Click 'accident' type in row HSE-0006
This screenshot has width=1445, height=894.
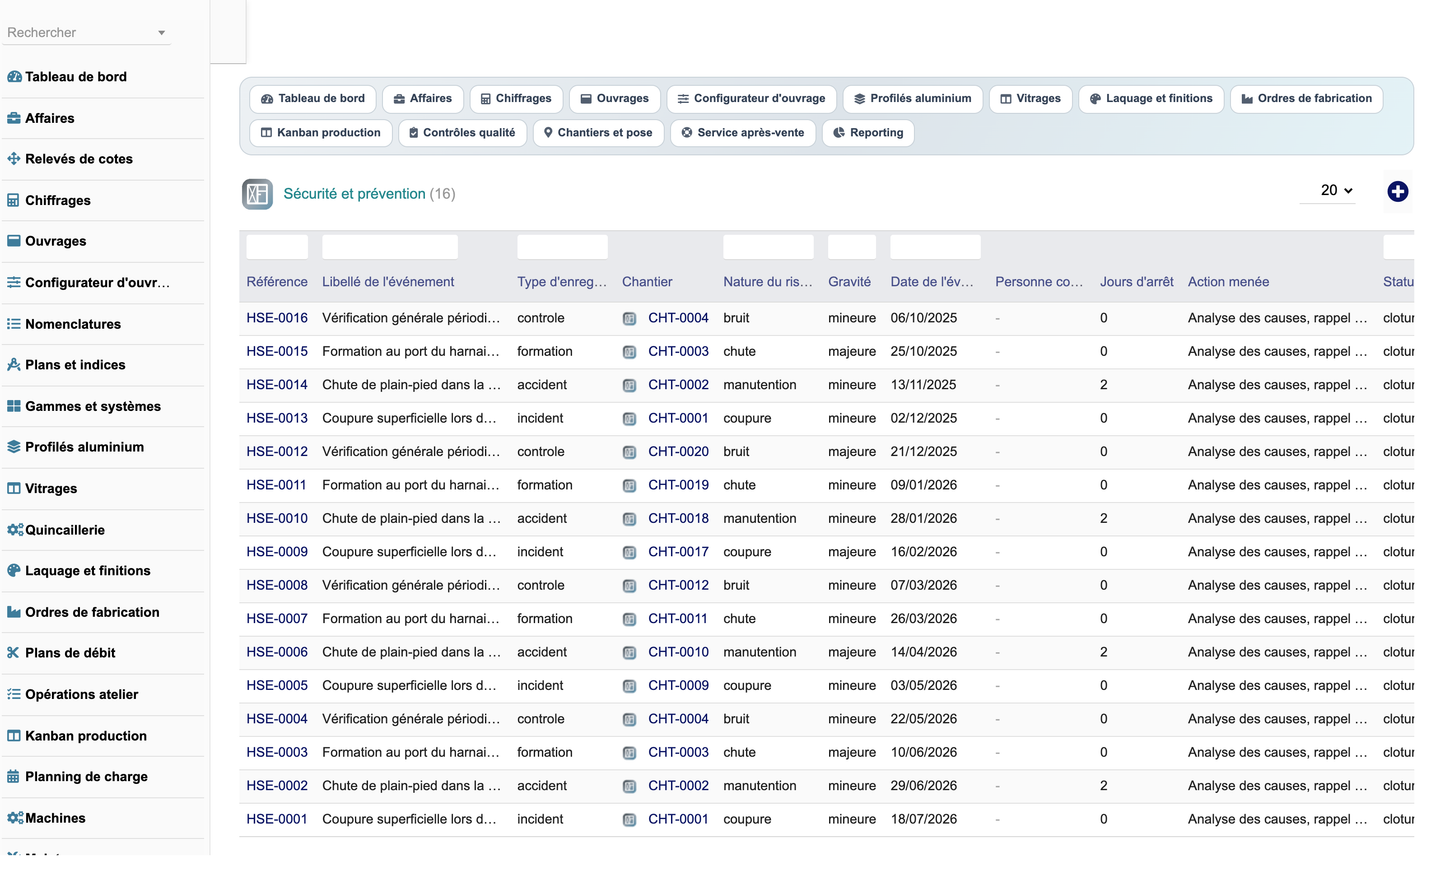click(542, 652)
